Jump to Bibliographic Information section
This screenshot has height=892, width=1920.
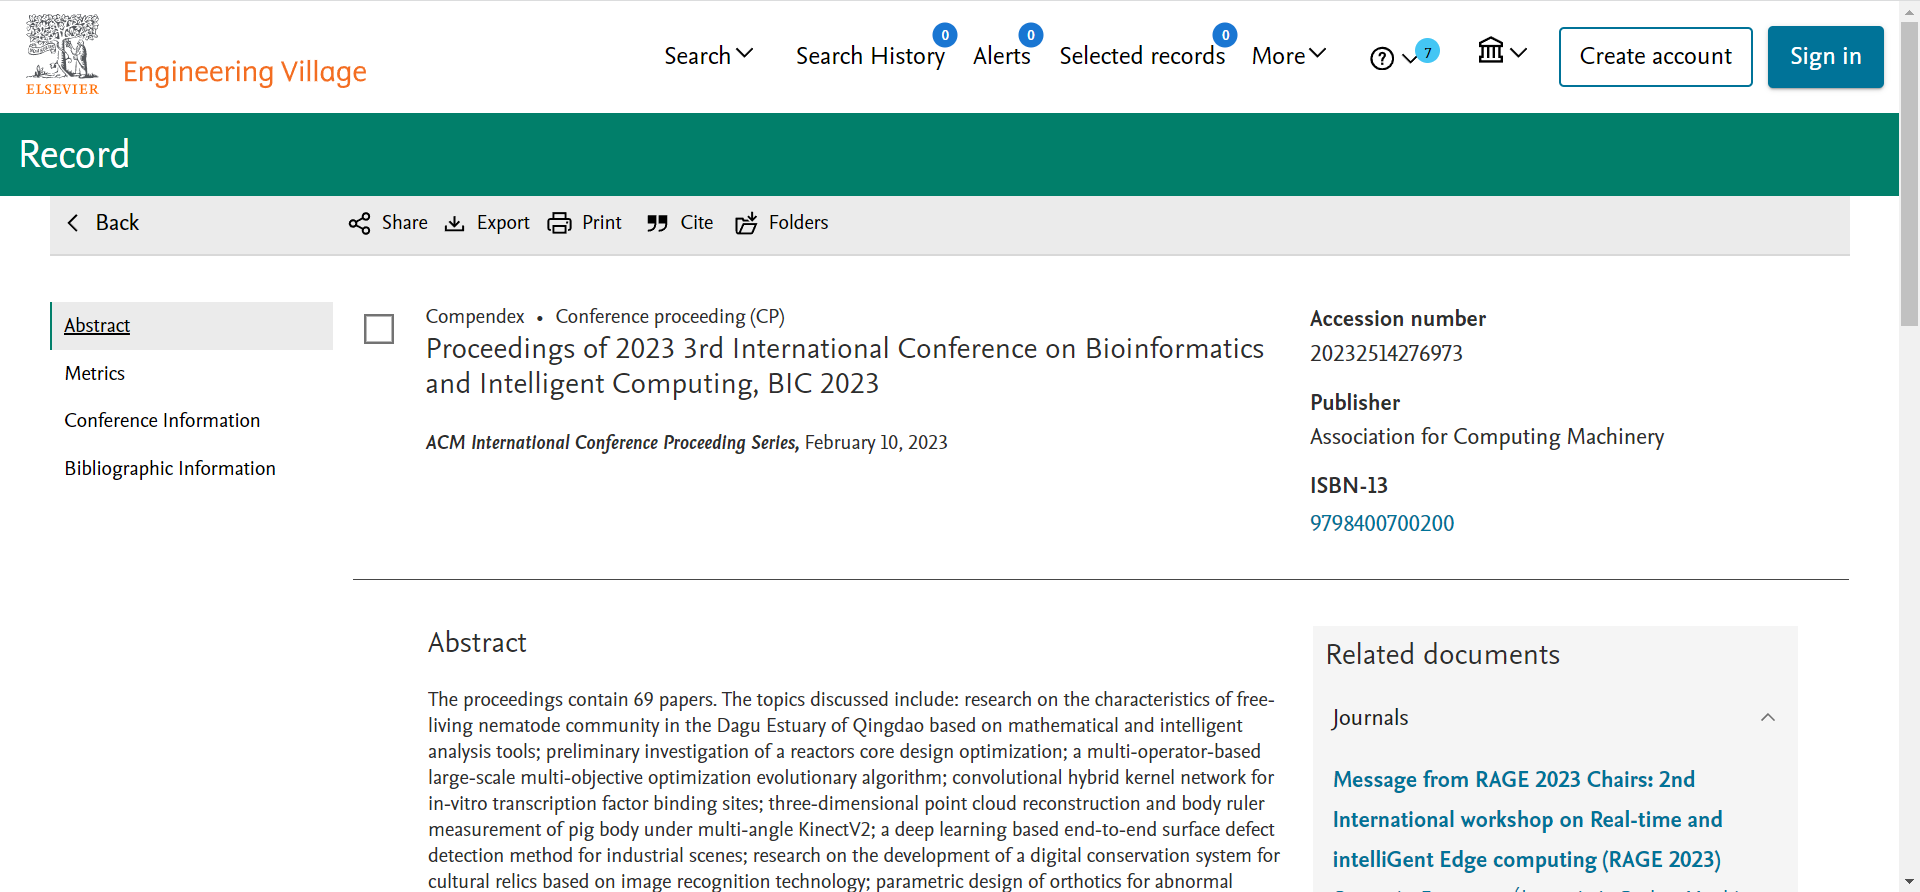point(170,469)
